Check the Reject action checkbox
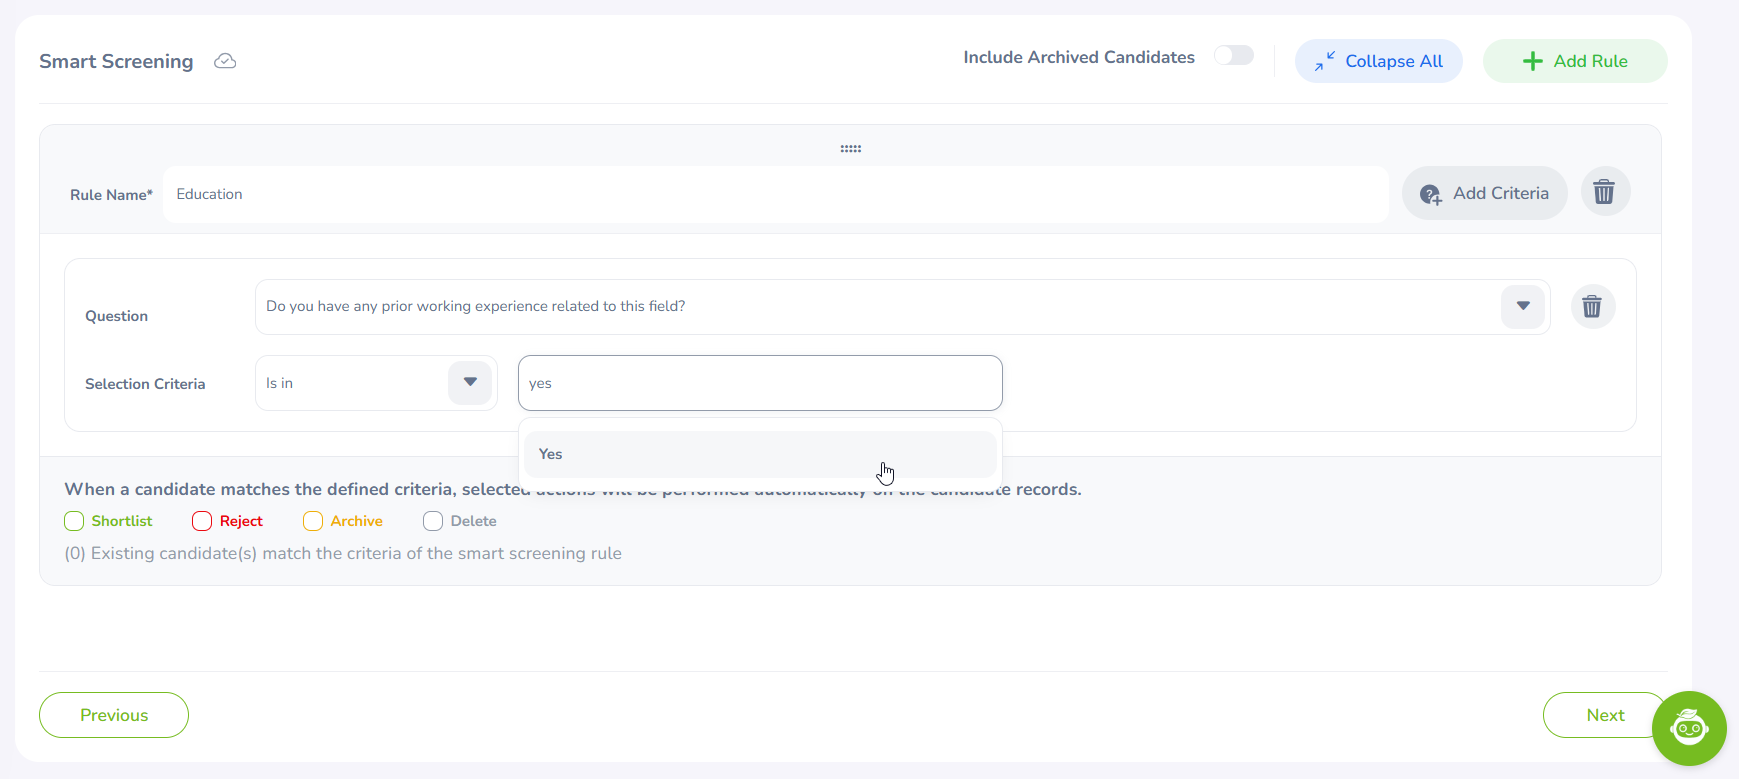The height and width of the screenshot is (779, 1739). point(202,521)
